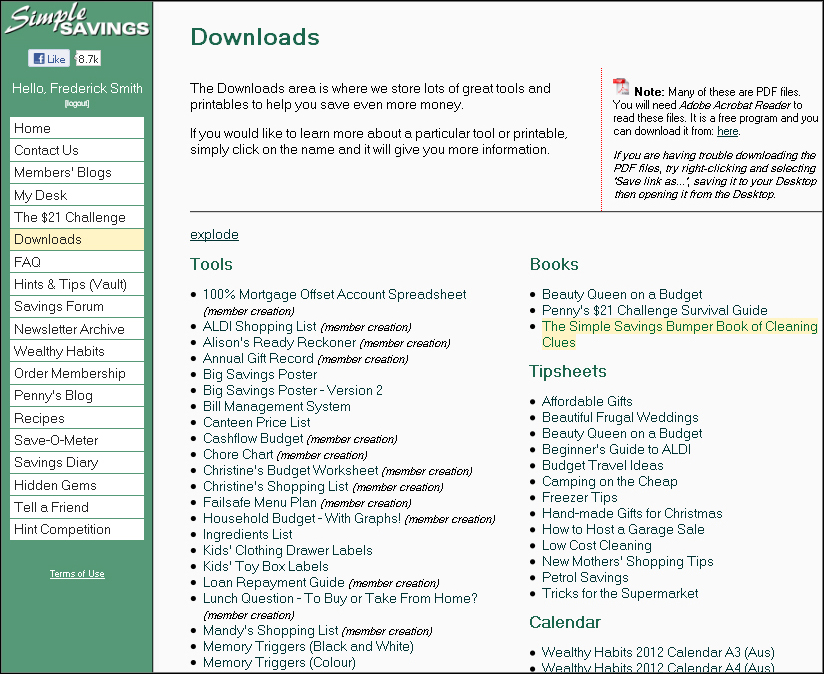Open Newsletter Archive
The width and height of the screenshot is (824, 674).
point(77,329)
